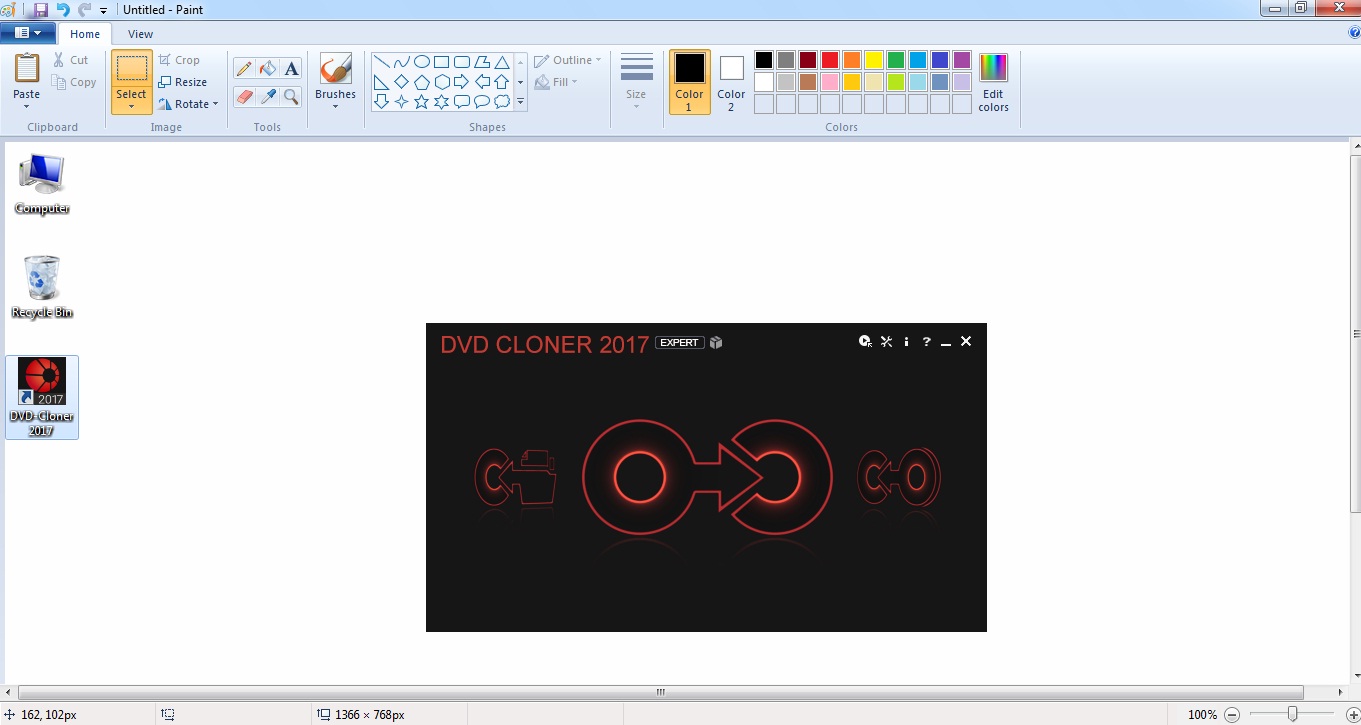
Task: Click the vertical scrollbar down arrow
Action: pyautogui.click(x=1354, y=677)
